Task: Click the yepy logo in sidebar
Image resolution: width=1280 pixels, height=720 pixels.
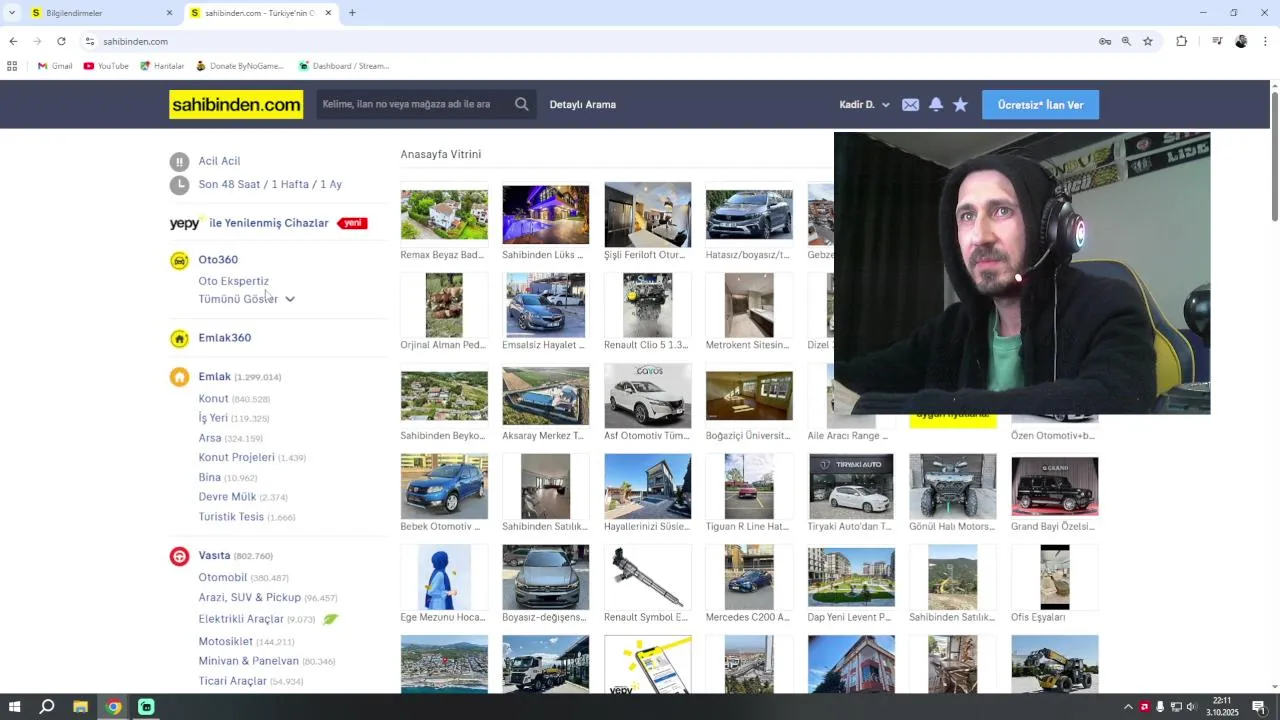Action: [185, 223]
